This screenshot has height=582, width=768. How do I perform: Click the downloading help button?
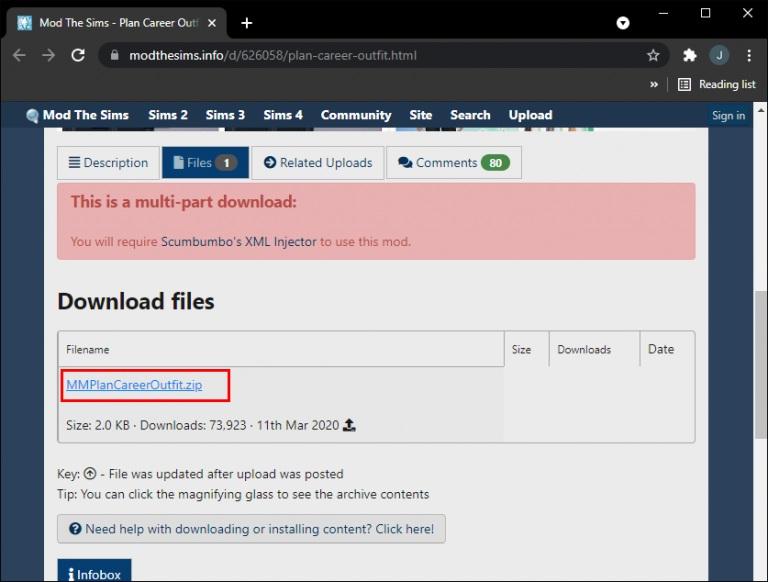[x=251, y=529]
